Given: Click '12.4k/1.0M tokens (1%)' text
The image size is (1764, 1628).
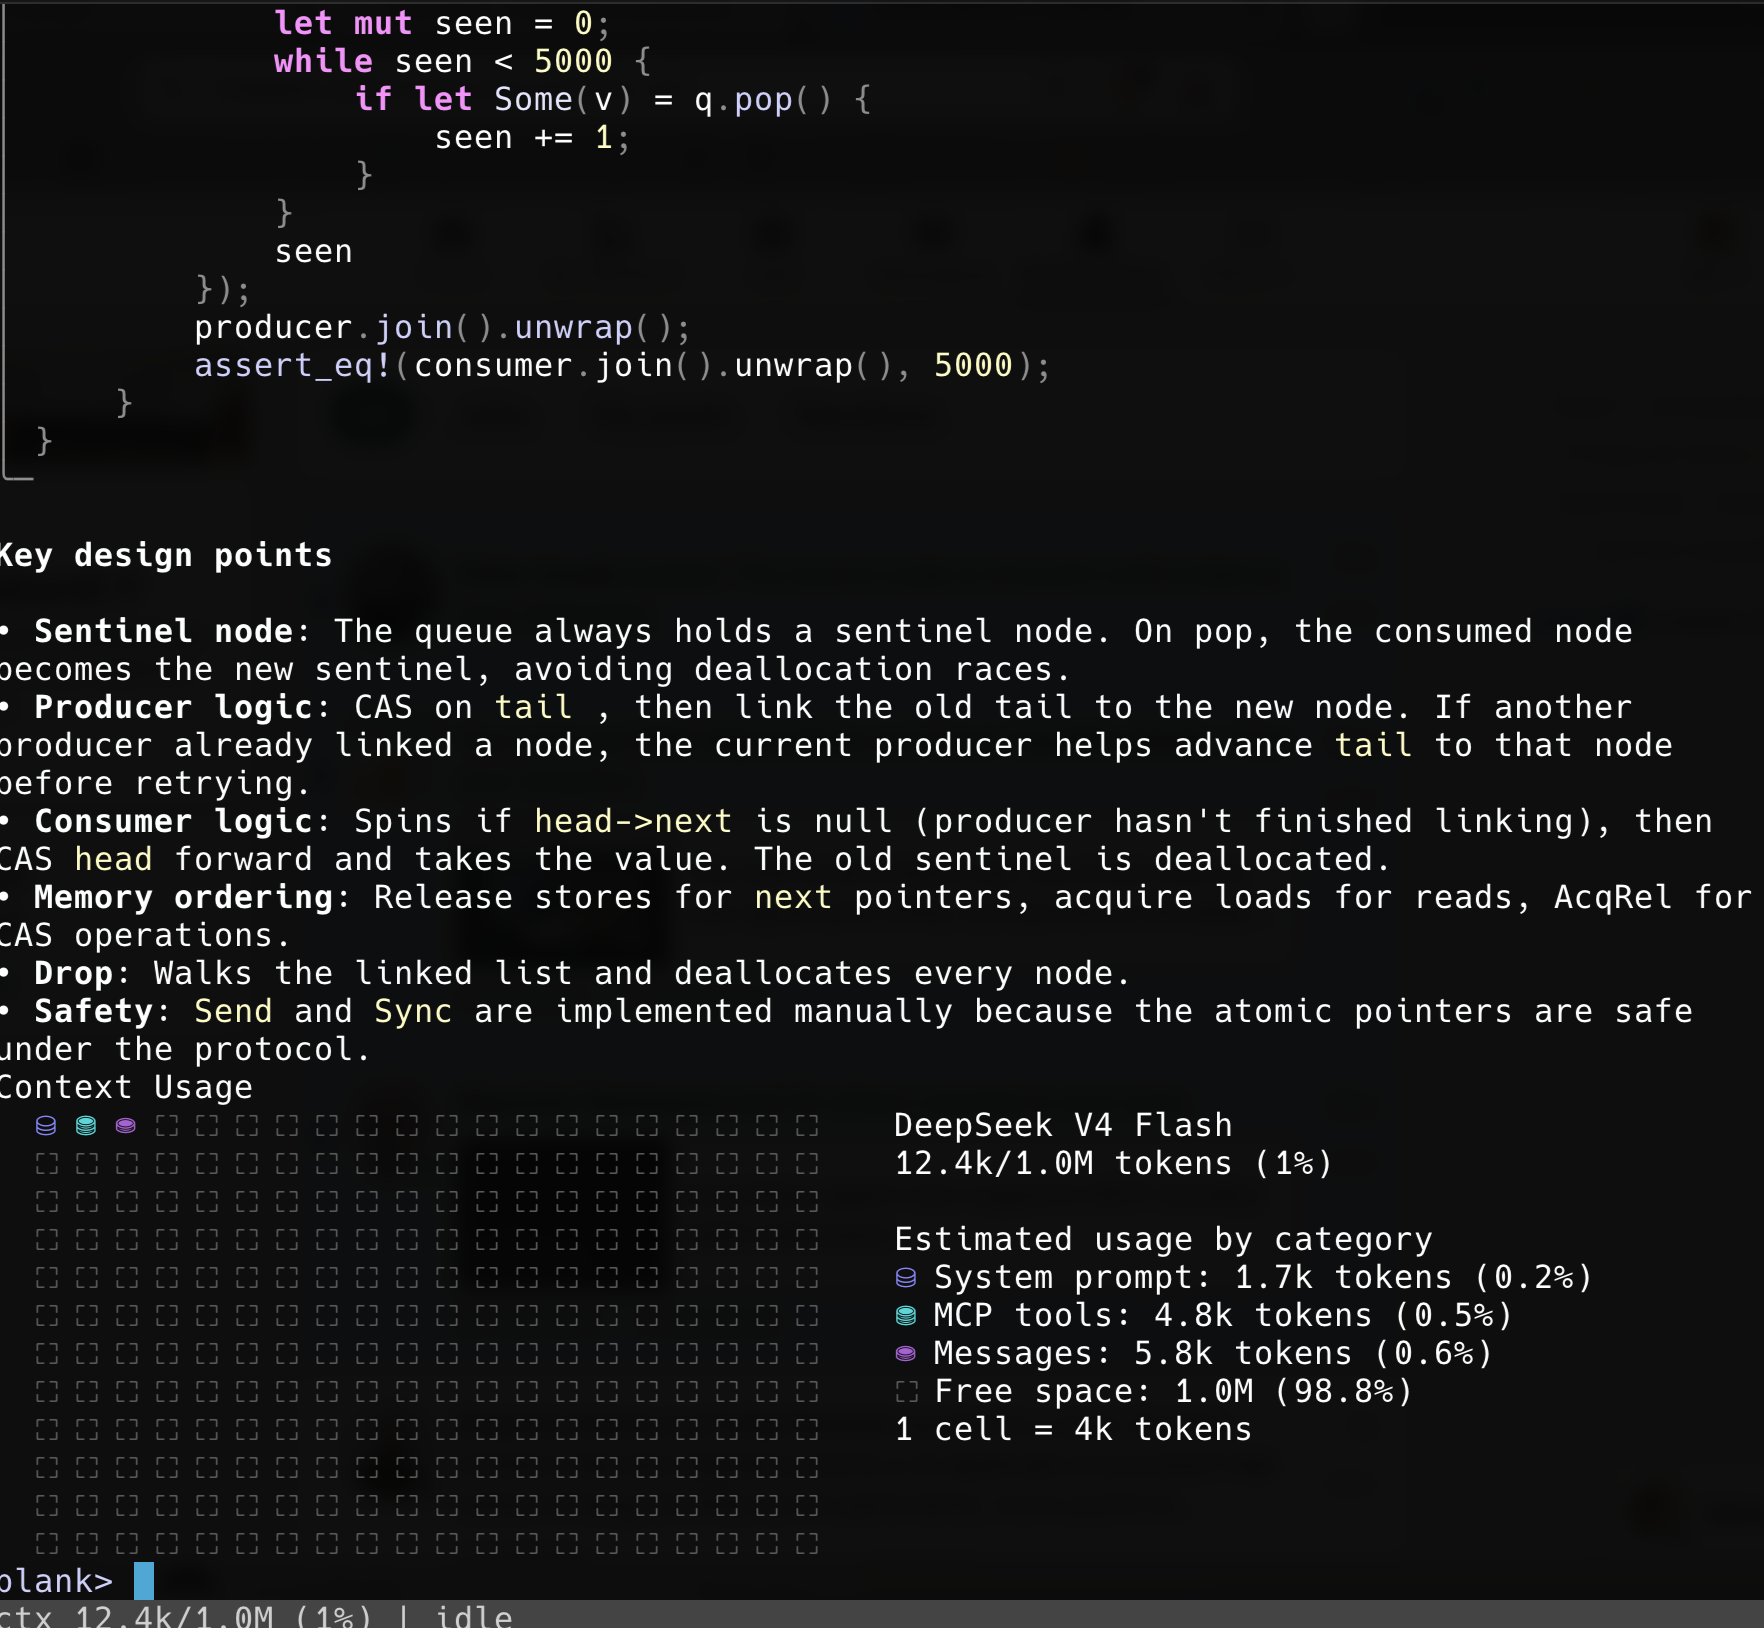Looking at the screenshot, I should [x=1113, y=1163].
